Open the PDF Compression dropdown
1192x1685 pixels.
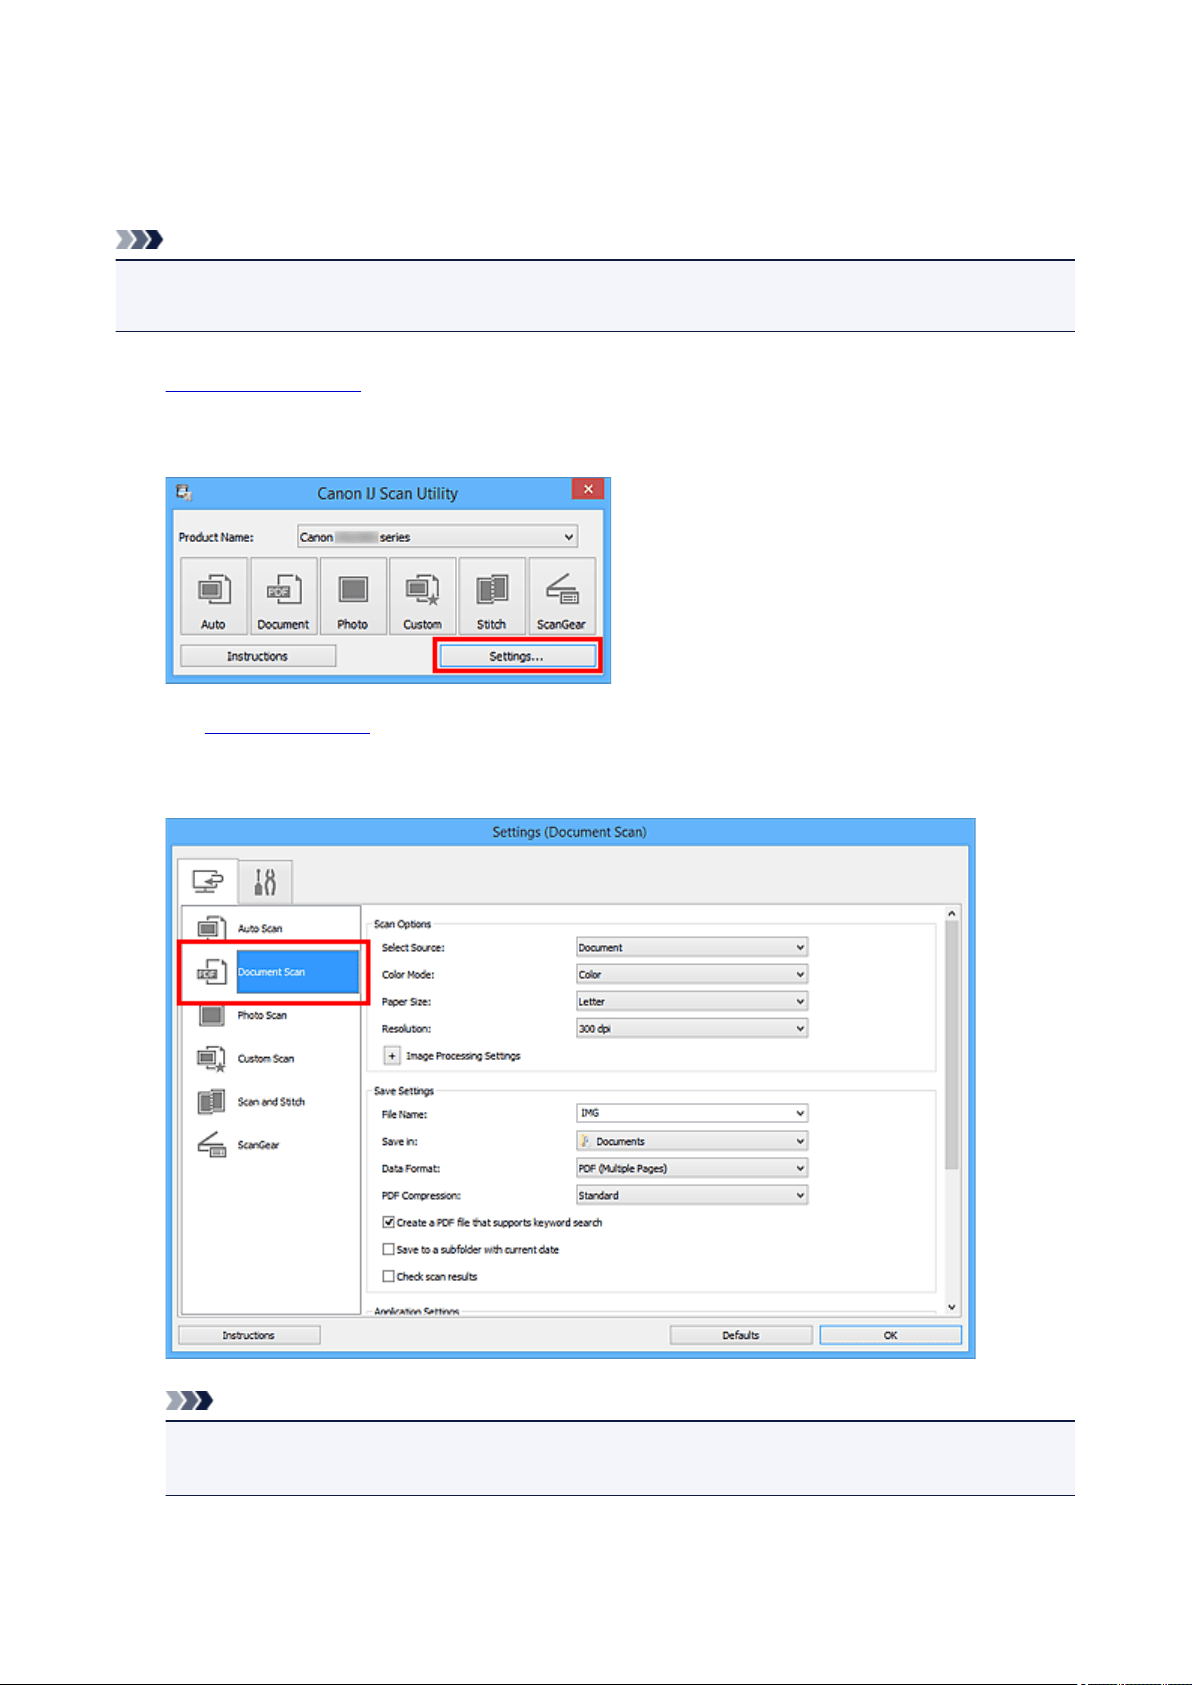point(692,1195)
